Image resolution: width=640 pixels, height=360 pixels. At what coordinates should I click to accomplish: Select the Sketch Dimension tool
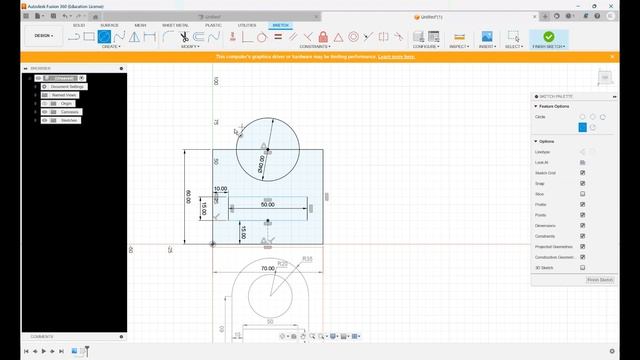[149, 37]
